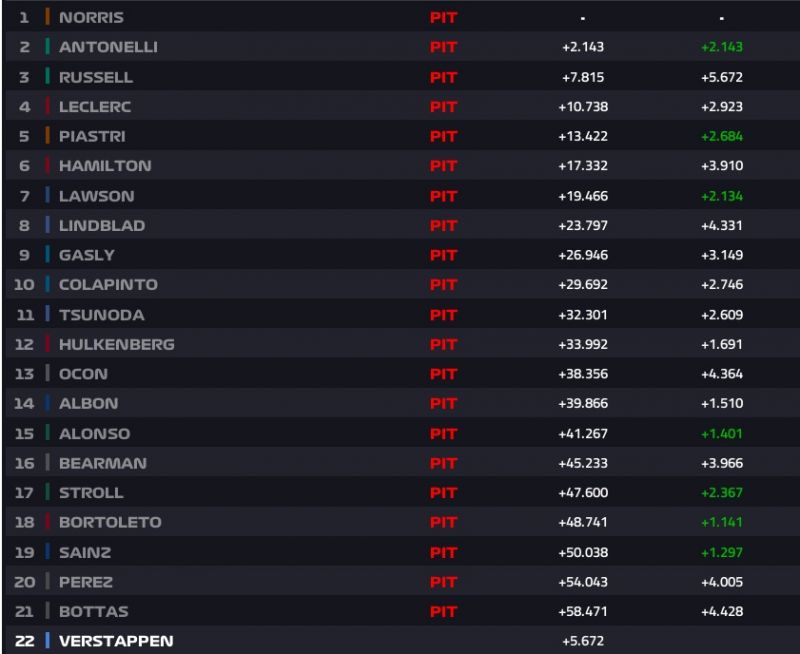
Task: Click the green interval +2.143 for ANTONELLI
Action: (x=721, y=47)
